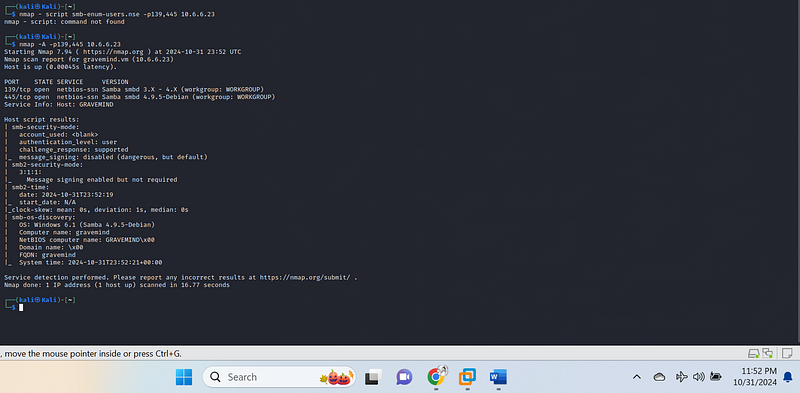Click 'Nmap scan report for gravemind.vm' line
This screenshot has height=393, width=800.
(89, 59)
